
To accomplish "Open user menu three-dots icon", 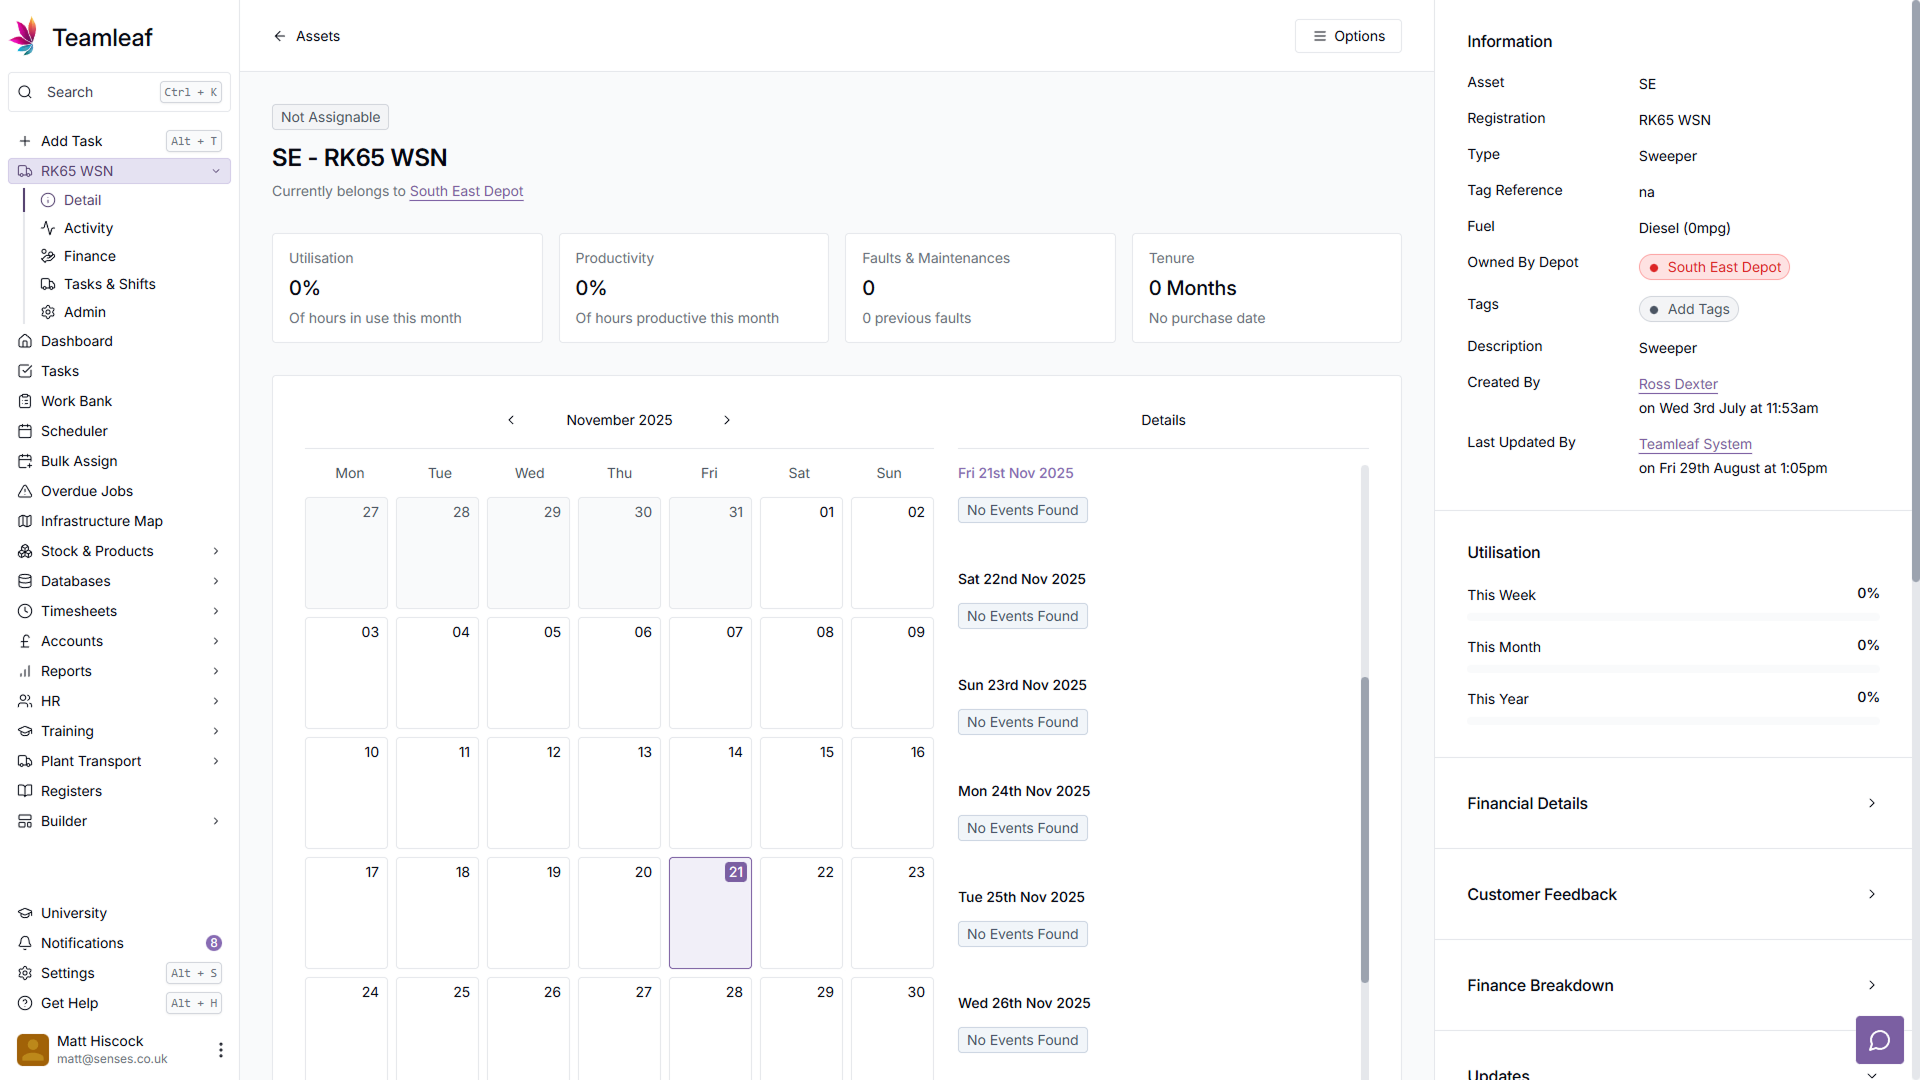I will coord(220,1049).
